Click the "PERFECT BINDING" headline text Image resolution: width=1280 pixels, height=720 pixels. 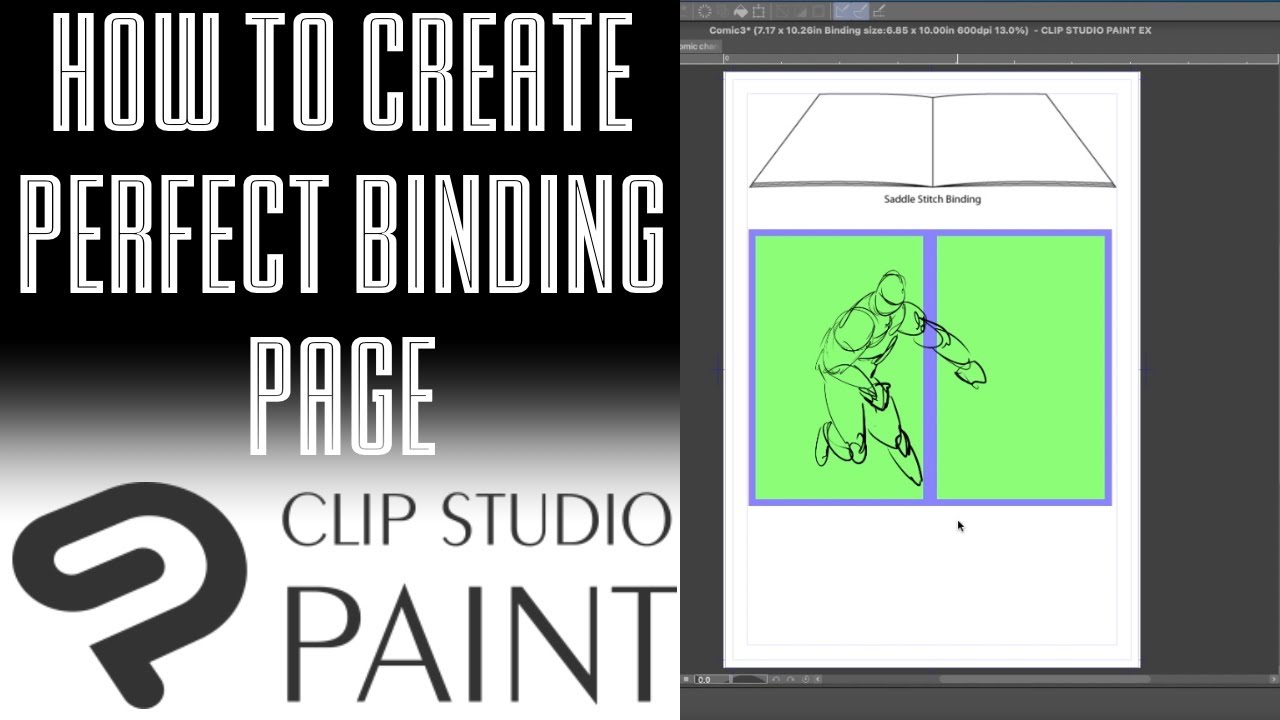[341, 237]
